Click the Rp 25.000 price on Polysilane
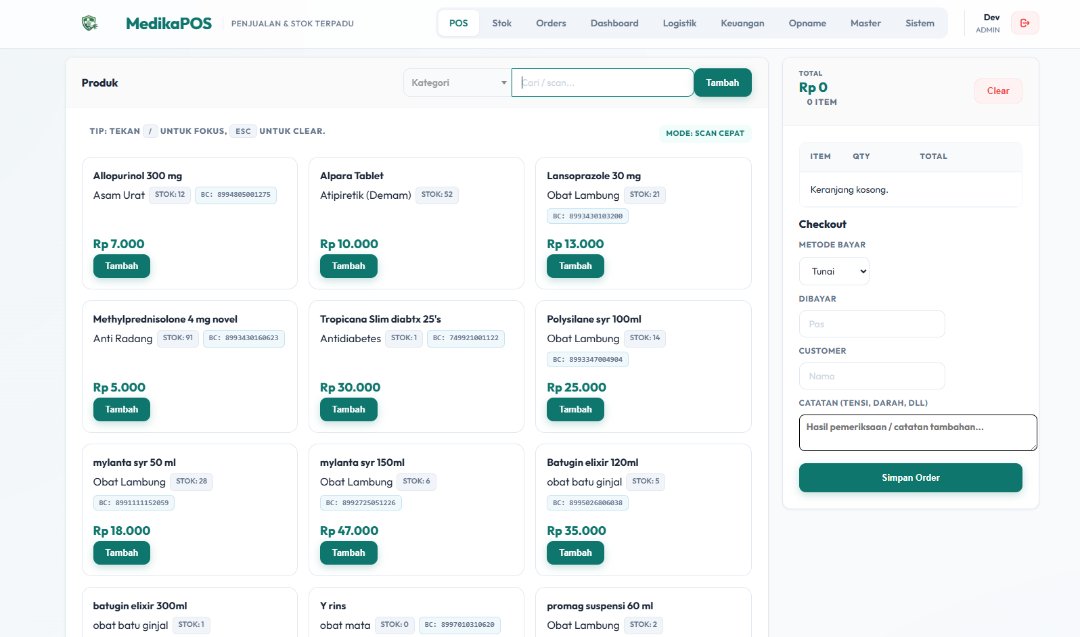The image size is (1080, 637). [x=577, y=387]
